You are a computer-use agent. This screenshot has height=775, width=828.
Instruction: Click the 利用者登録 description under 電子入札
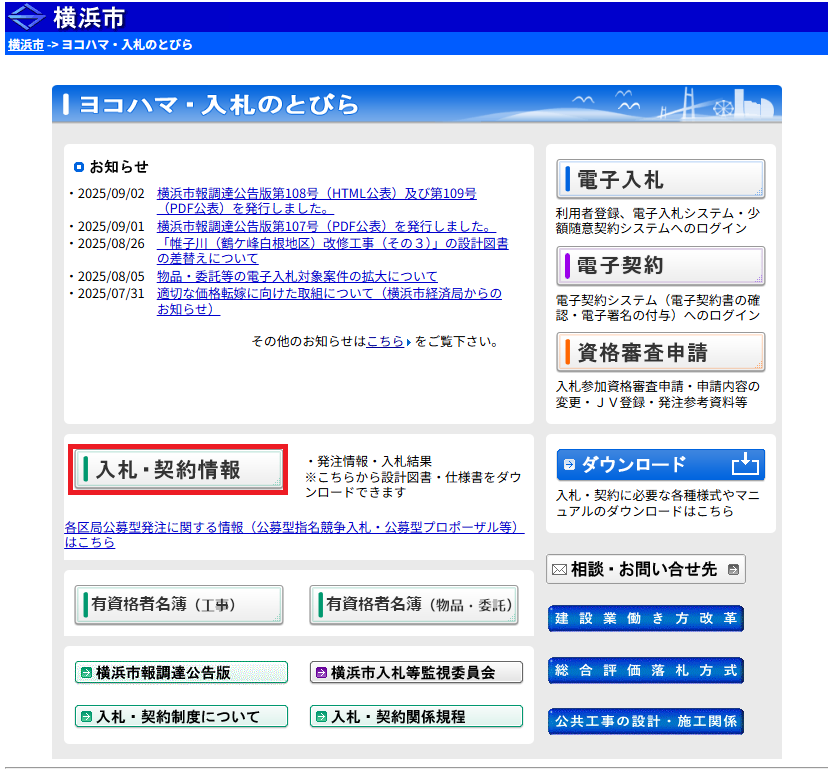pyautogui.click(x=657, y=221)
